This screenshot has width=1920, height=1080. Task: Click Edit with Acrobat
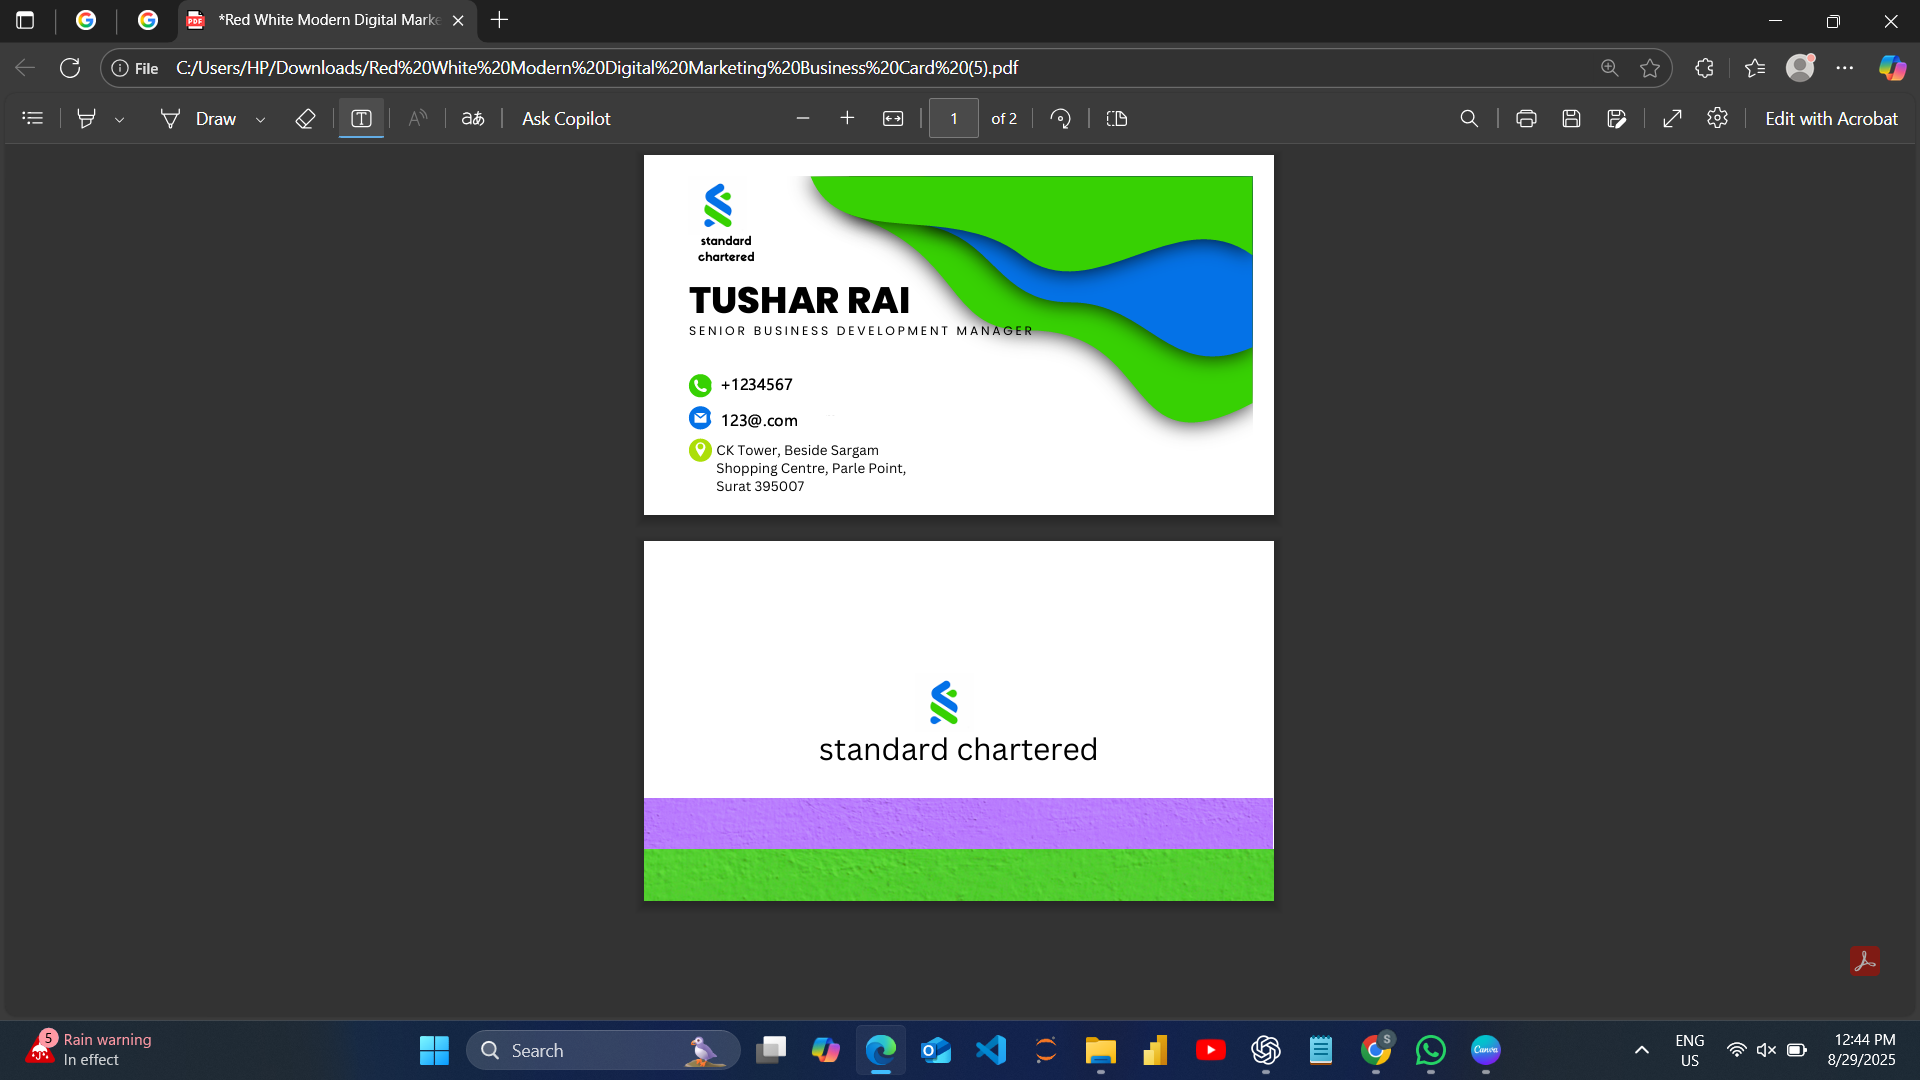[1831, 118]
